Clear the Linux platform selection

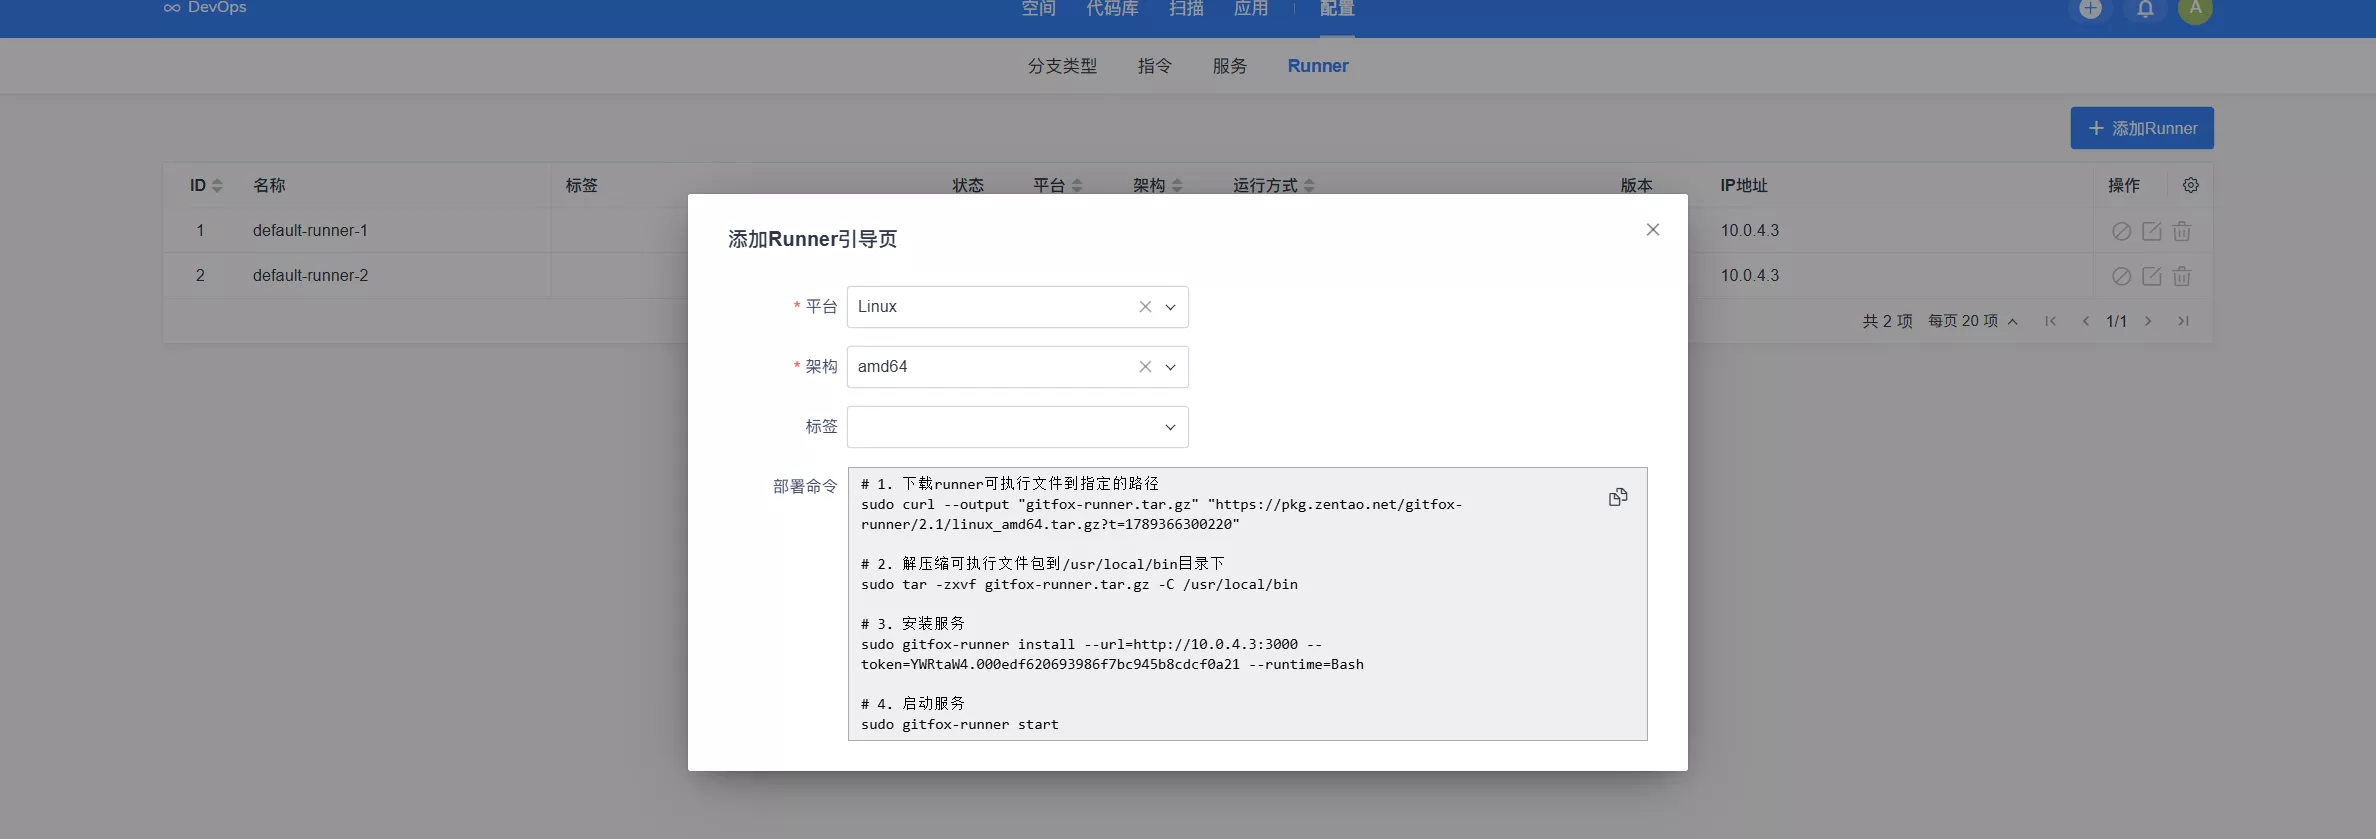point(1145,307)
